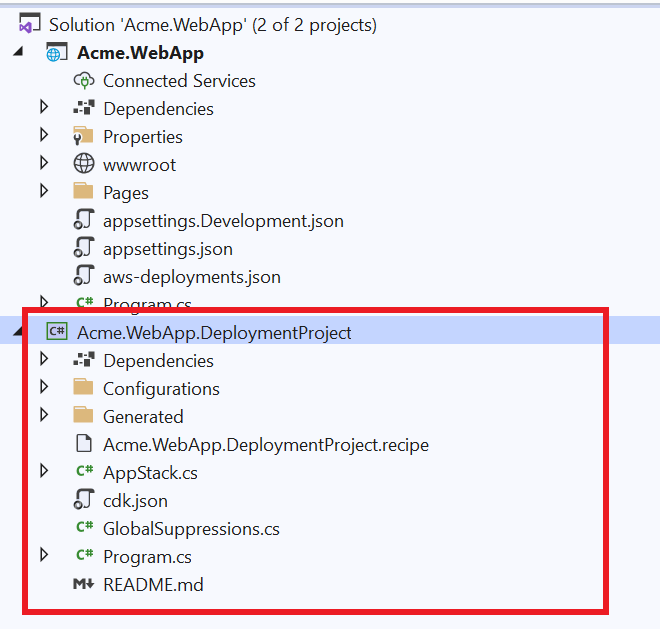Select the wwwroot label
Screen dimensions: 660x629
click(x=139, y=165)
